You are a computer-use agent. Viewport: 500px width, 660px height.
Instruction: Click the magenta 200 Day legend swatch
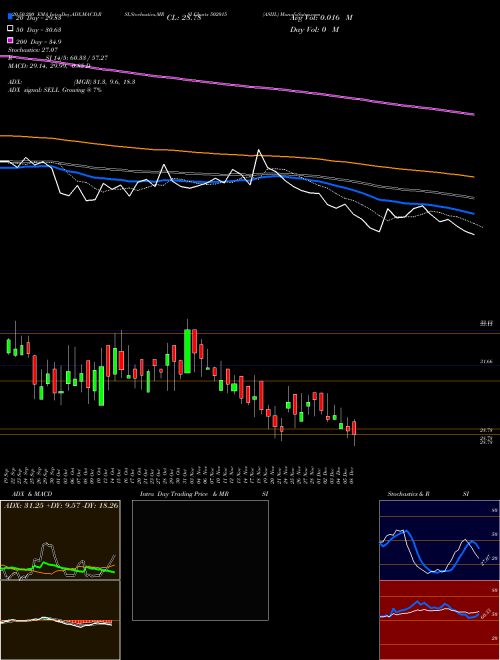(x=10, y=40)
